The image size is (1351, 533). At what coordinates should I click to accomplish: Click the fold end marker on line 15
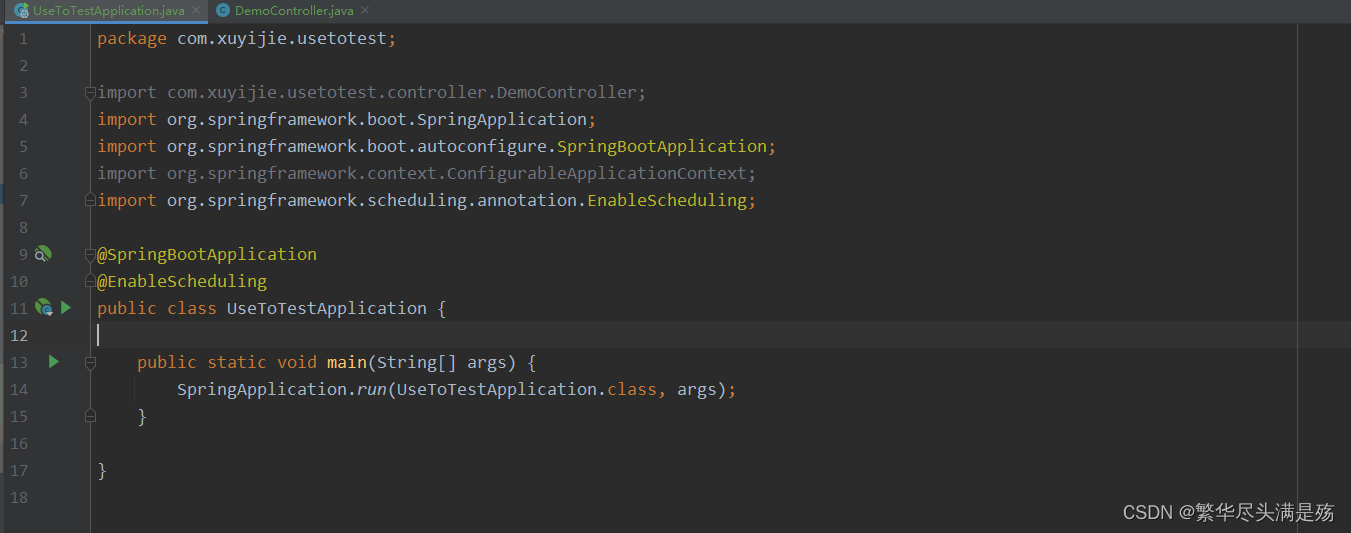coord(90,416)
